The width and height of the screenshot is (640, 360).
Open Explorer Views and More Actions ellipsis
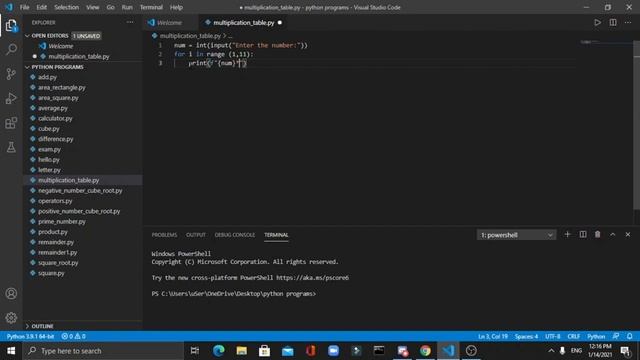pyautogui.click(x=130, y=22)
